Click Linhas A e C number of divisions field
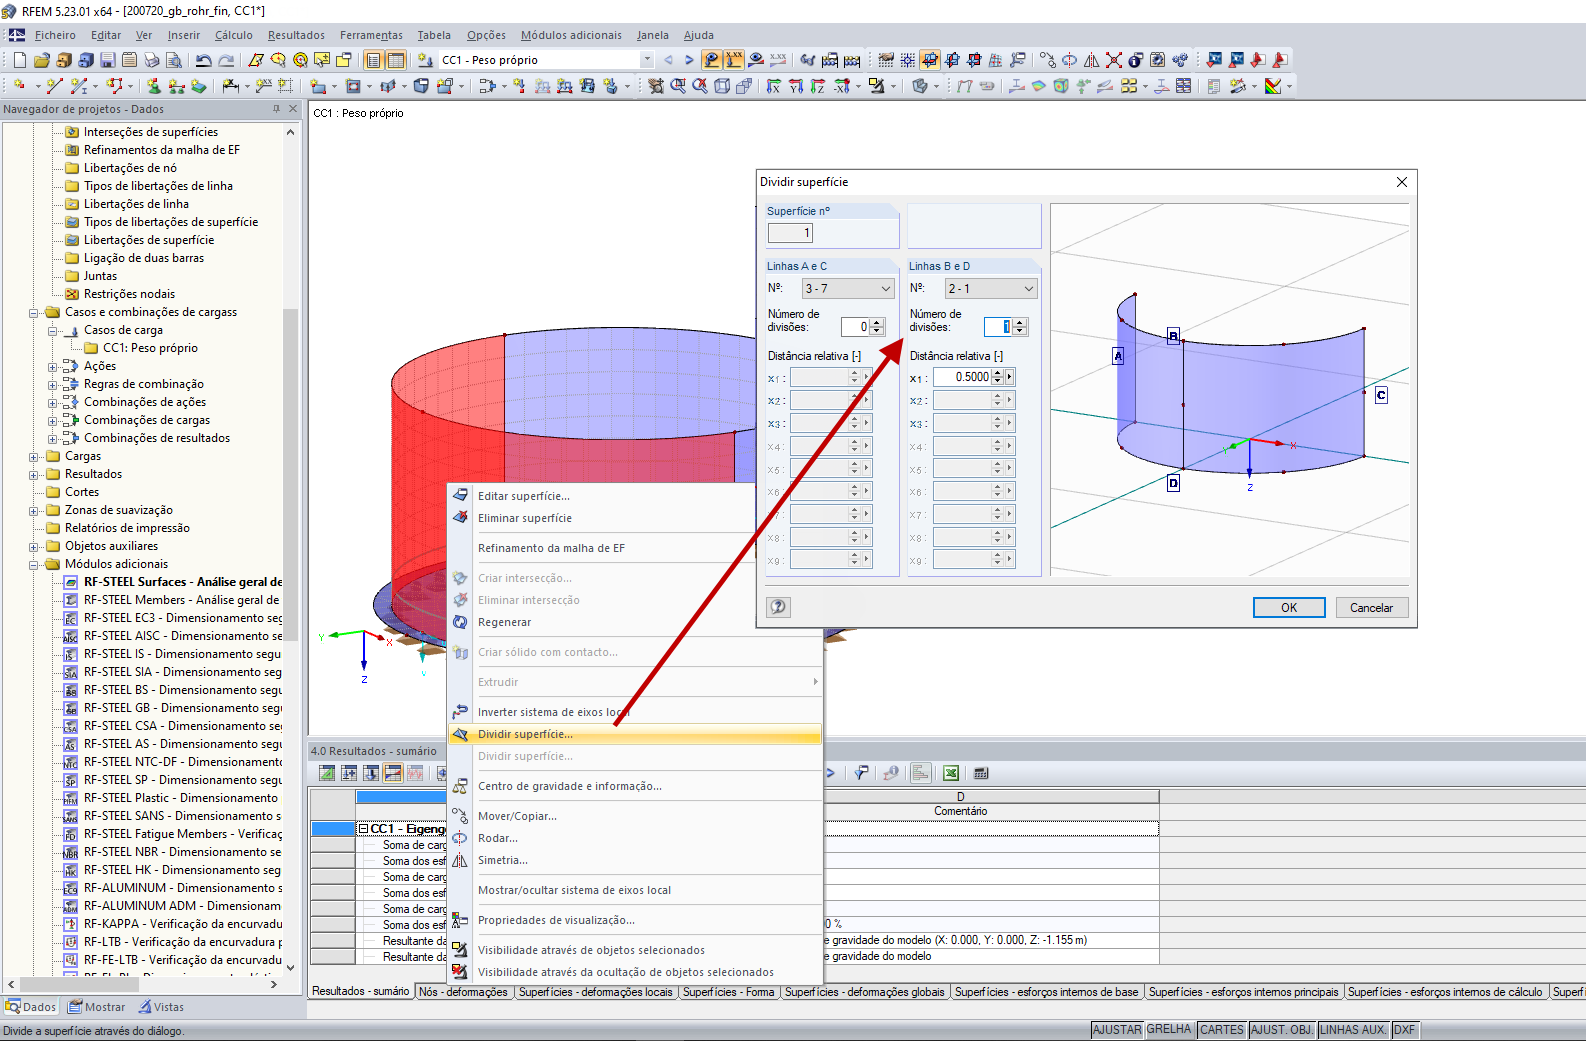 [855, 327]
